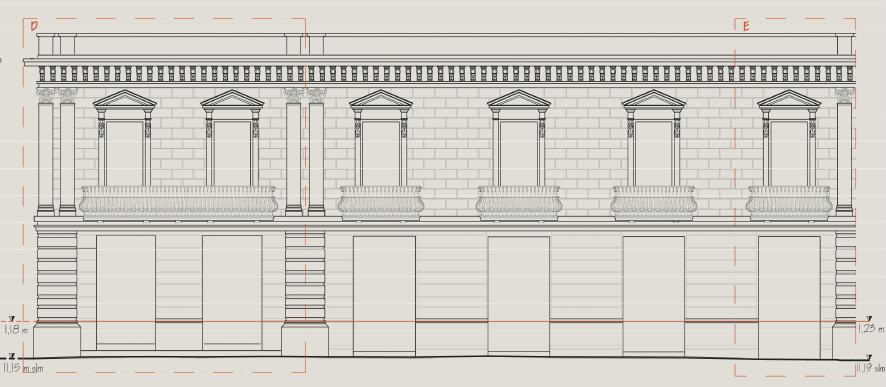Pick the leftmost pedimented upper-floor window
This screenshot has width=886, height=387.
[124, 138]
